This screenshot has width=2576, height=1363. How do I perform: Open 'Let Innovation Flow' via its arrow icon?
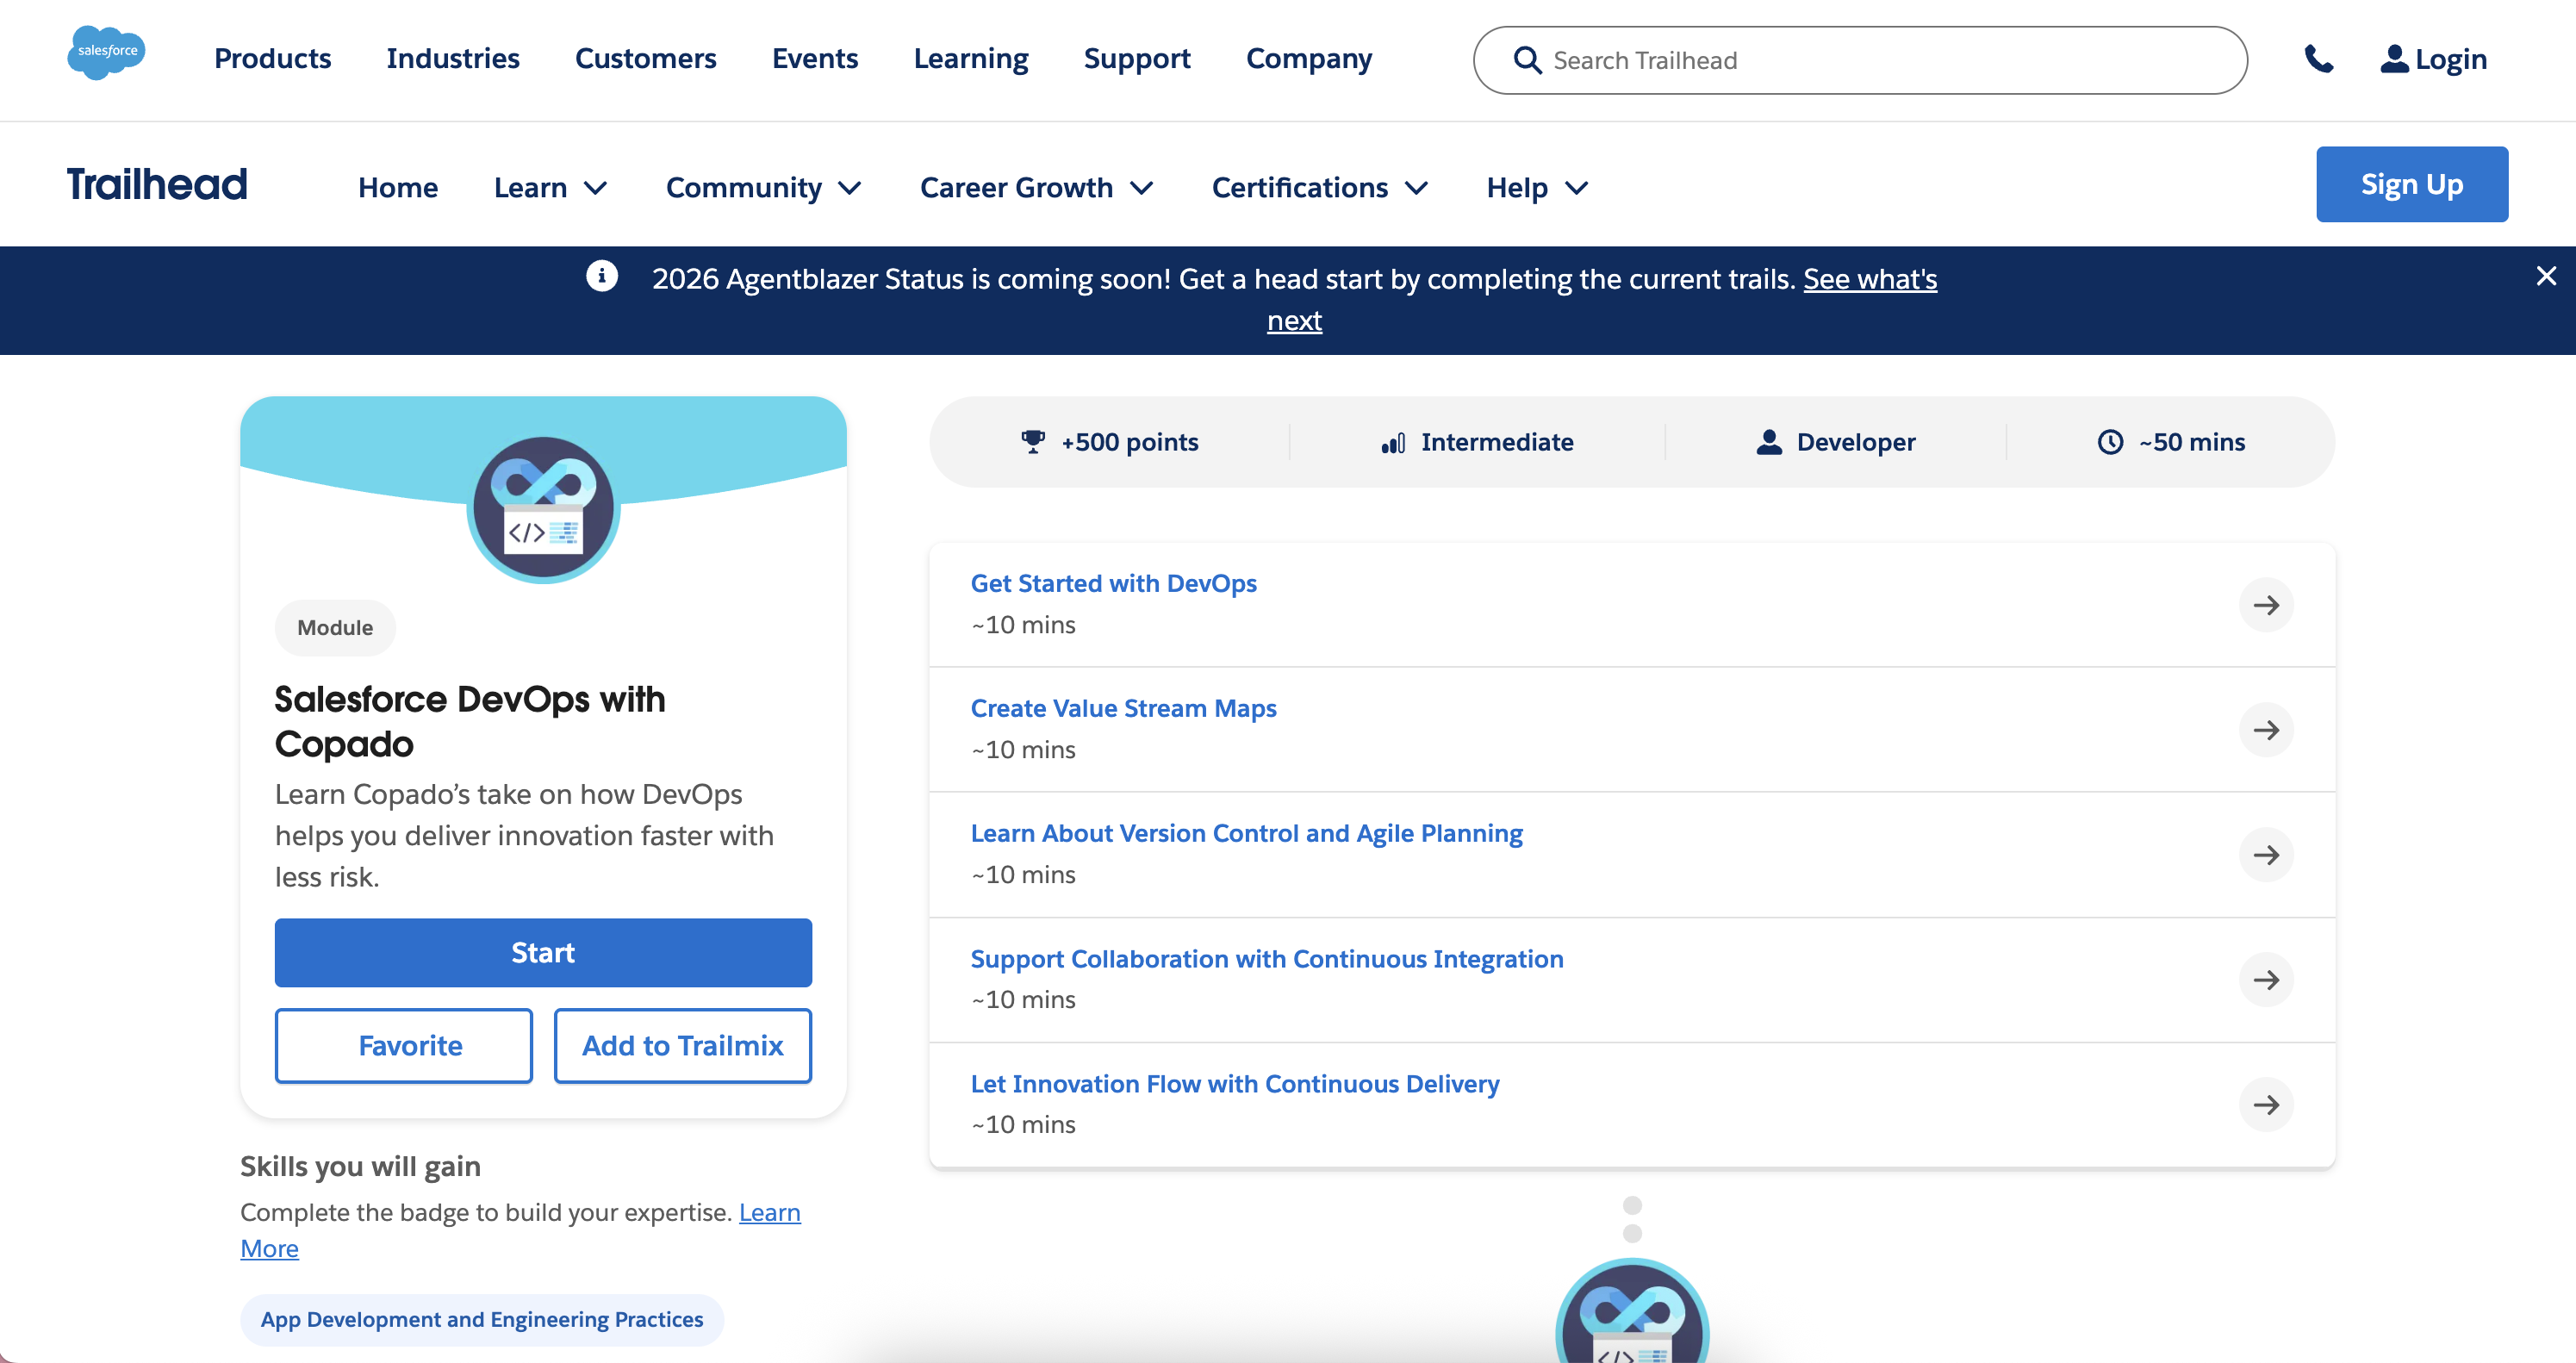point(2268,1105)
